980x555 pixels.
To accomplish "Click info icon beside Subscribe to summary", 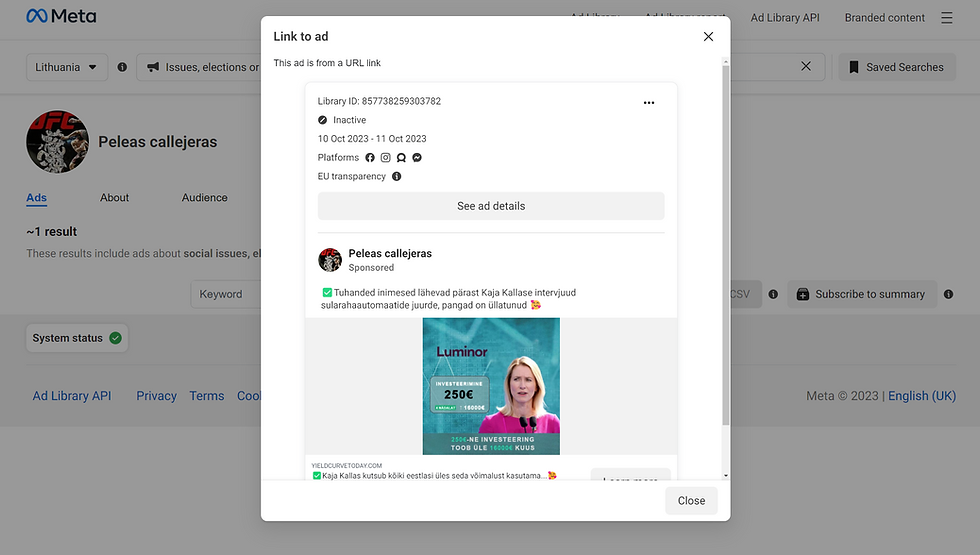I will [948, 294].
